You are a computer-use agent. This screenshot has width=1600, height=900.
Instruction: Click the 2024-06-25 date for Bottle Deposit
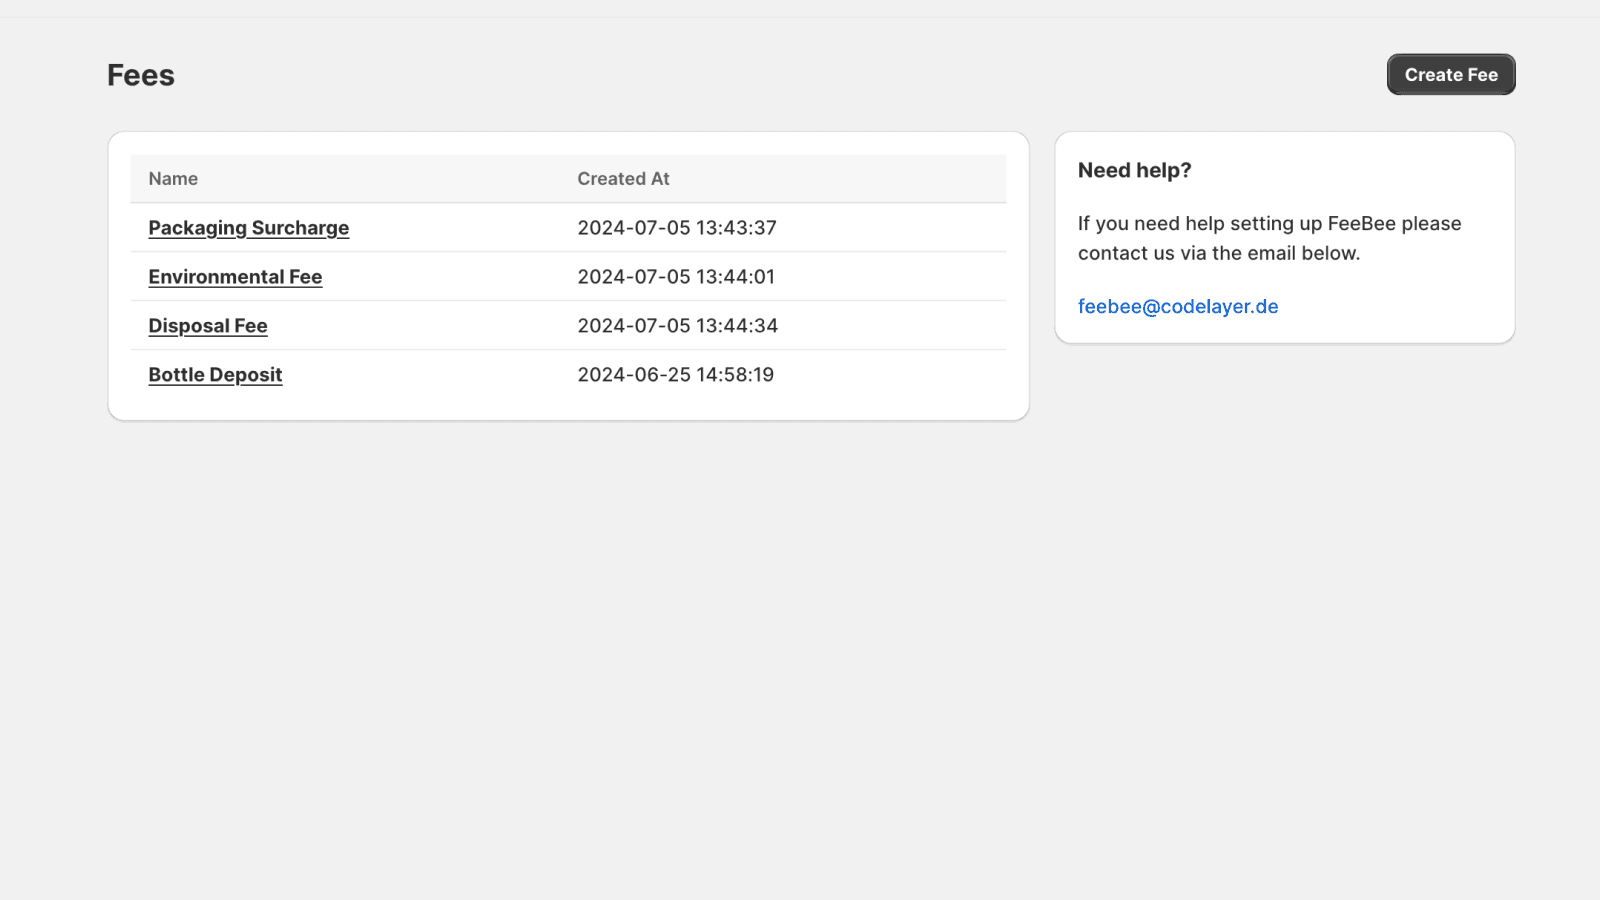point(634,375)
